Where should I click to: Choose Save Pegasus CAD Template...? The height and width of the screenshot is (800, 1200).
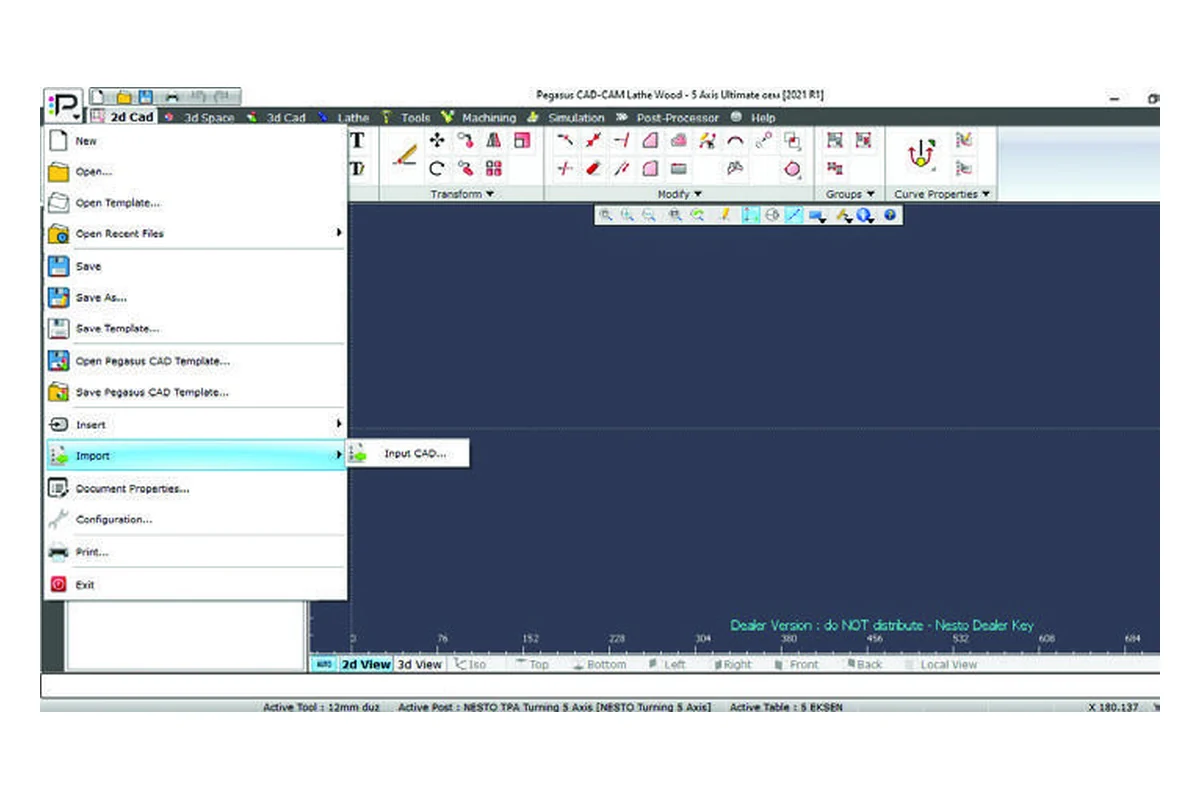(195, 392)
